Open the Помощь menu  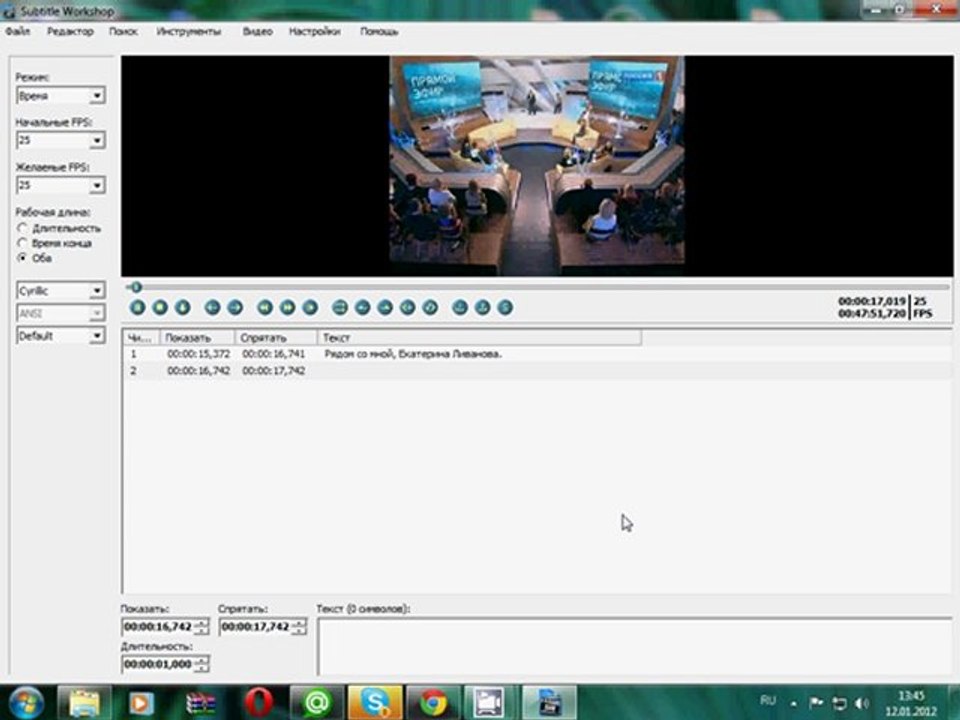pos(379,31)
